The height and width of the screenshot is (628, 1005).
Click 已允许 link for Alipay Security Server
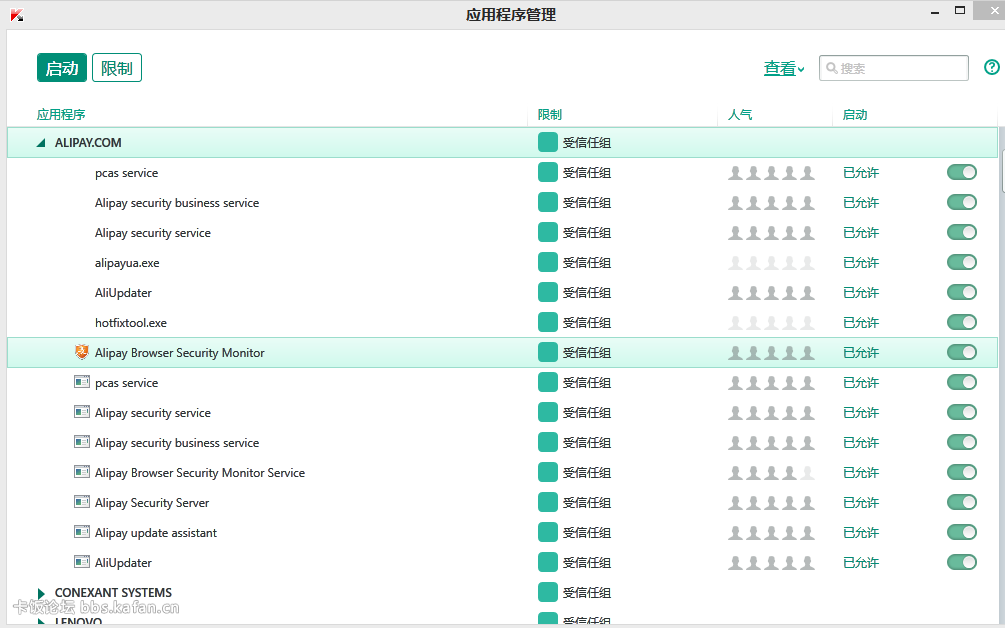(x=861, y=502)
